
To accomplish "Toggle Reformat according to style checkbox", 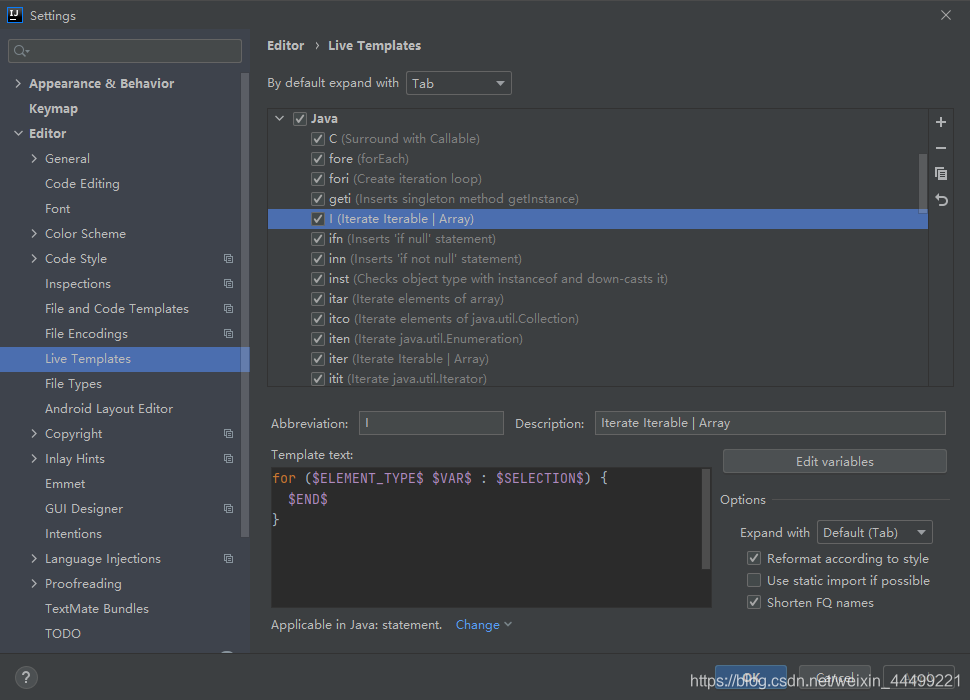I will pos(753,558).
